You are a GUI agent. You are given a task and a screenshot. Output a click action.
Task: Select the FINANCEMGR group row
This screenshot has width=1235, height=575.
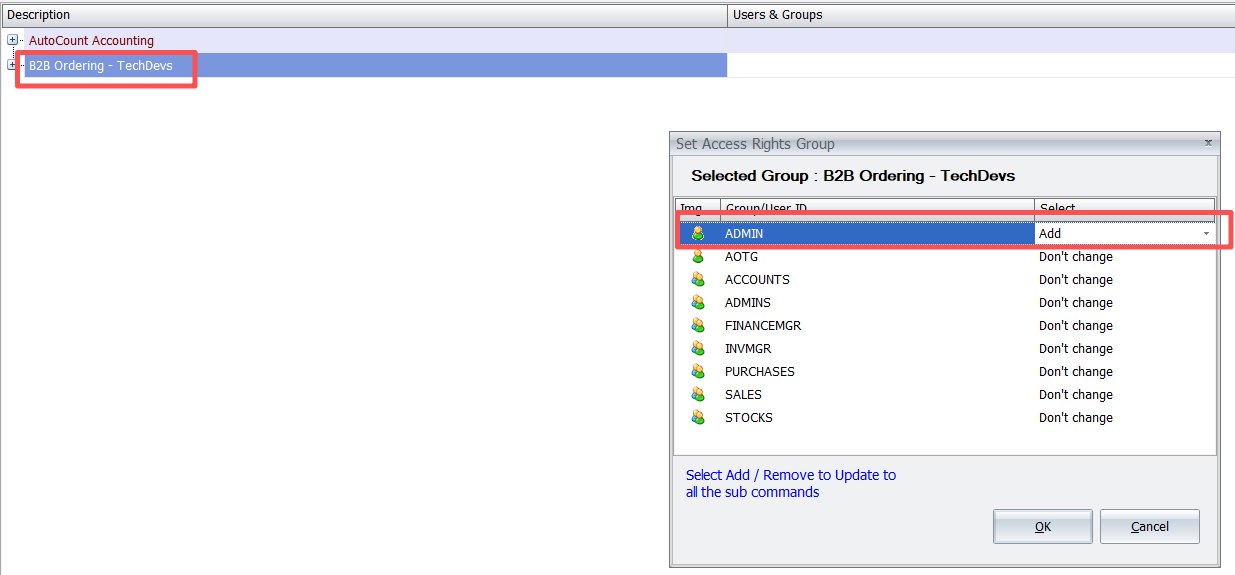pyautogui.click(x=945, y=325)
